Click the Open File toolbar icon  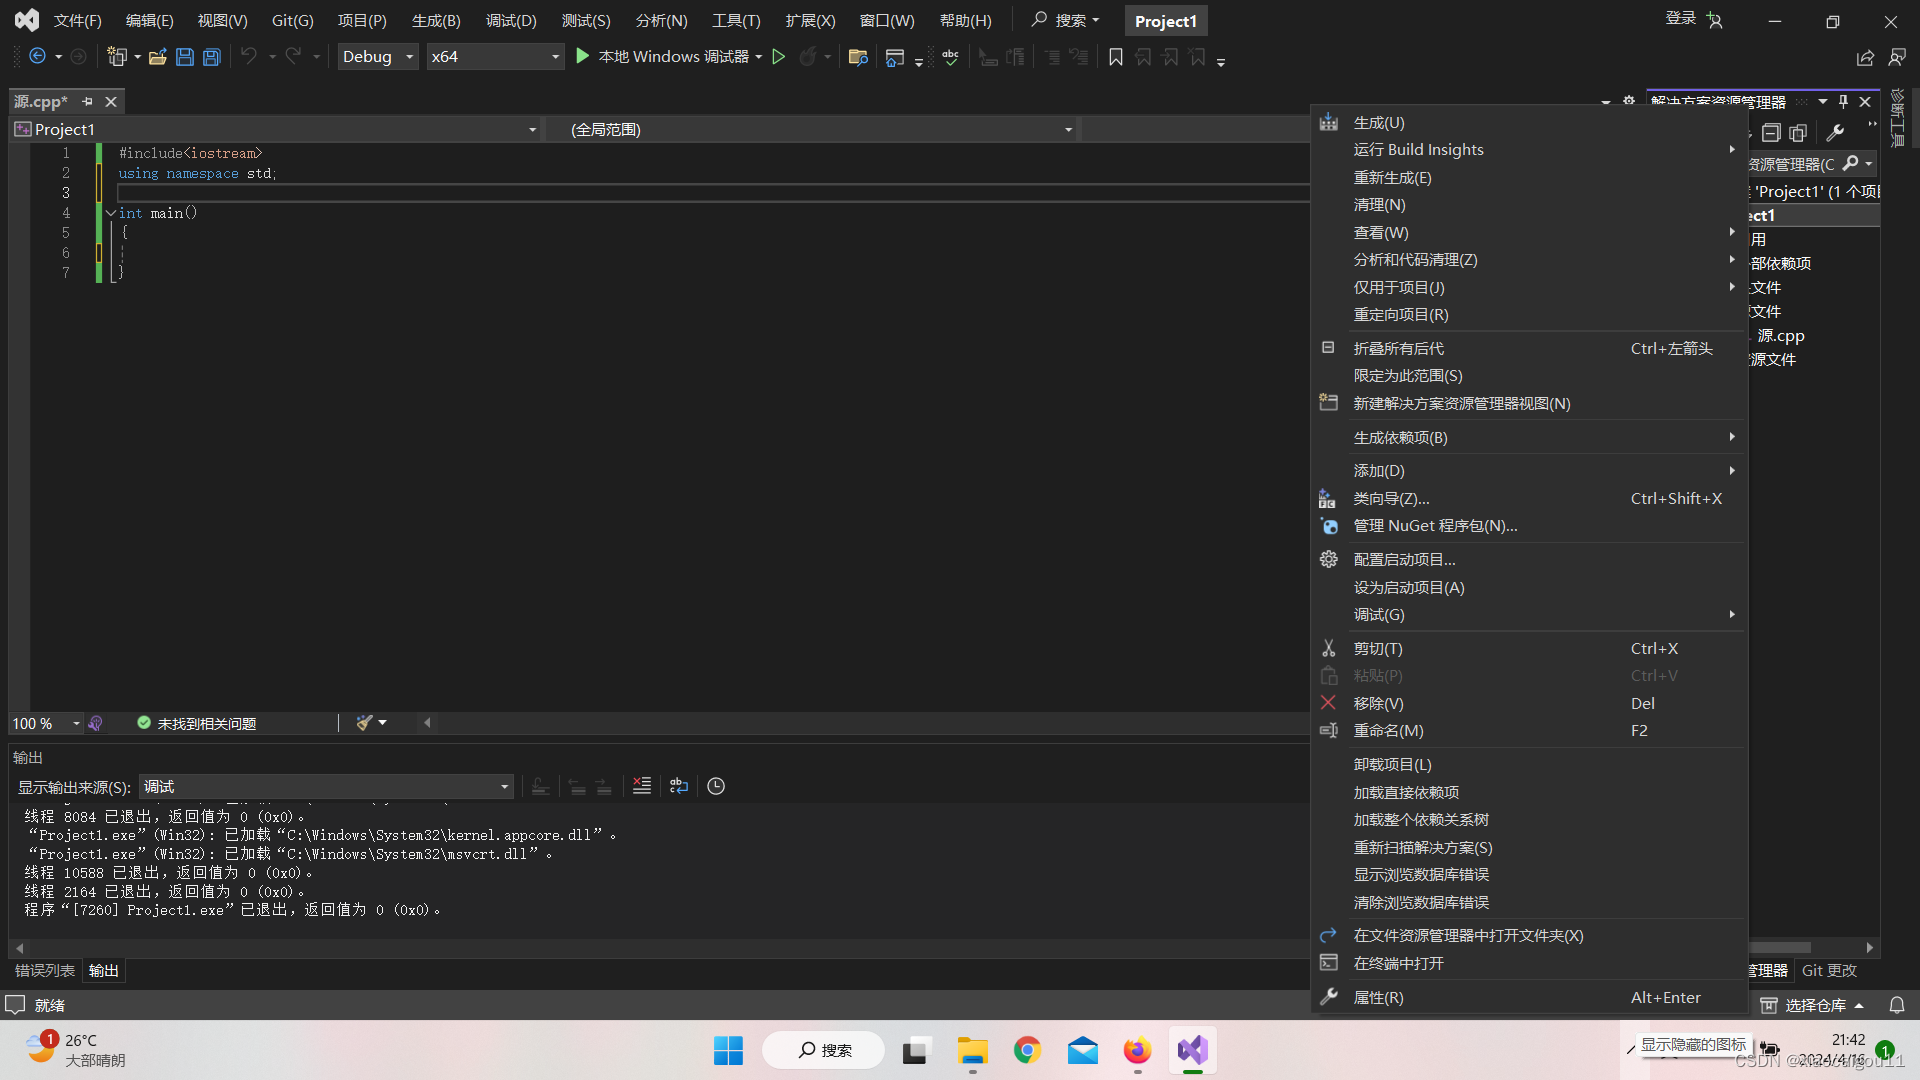pyautogui.click(x=157, y=57)
